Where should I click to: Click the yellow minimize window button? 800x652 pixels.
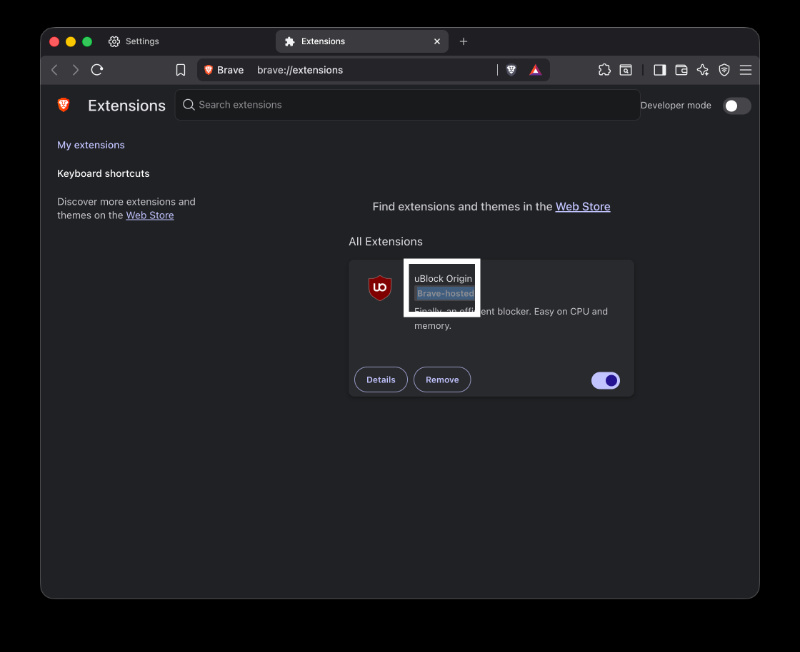click(x=71, y=41)
